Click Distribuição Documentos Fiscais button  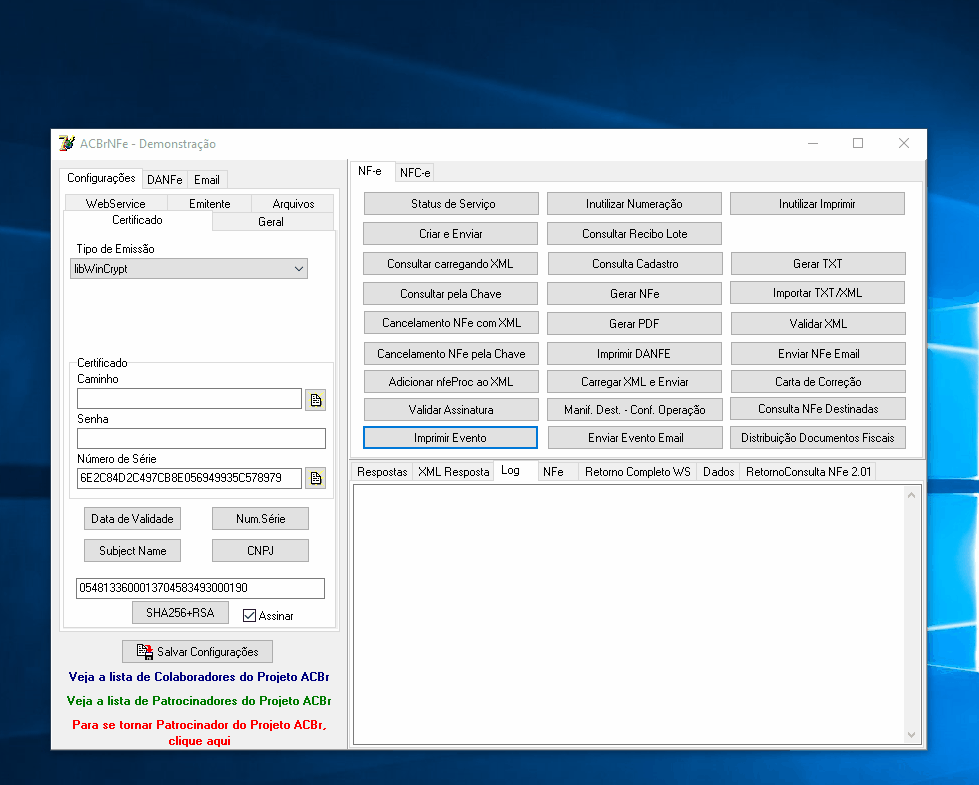point(818,438)
